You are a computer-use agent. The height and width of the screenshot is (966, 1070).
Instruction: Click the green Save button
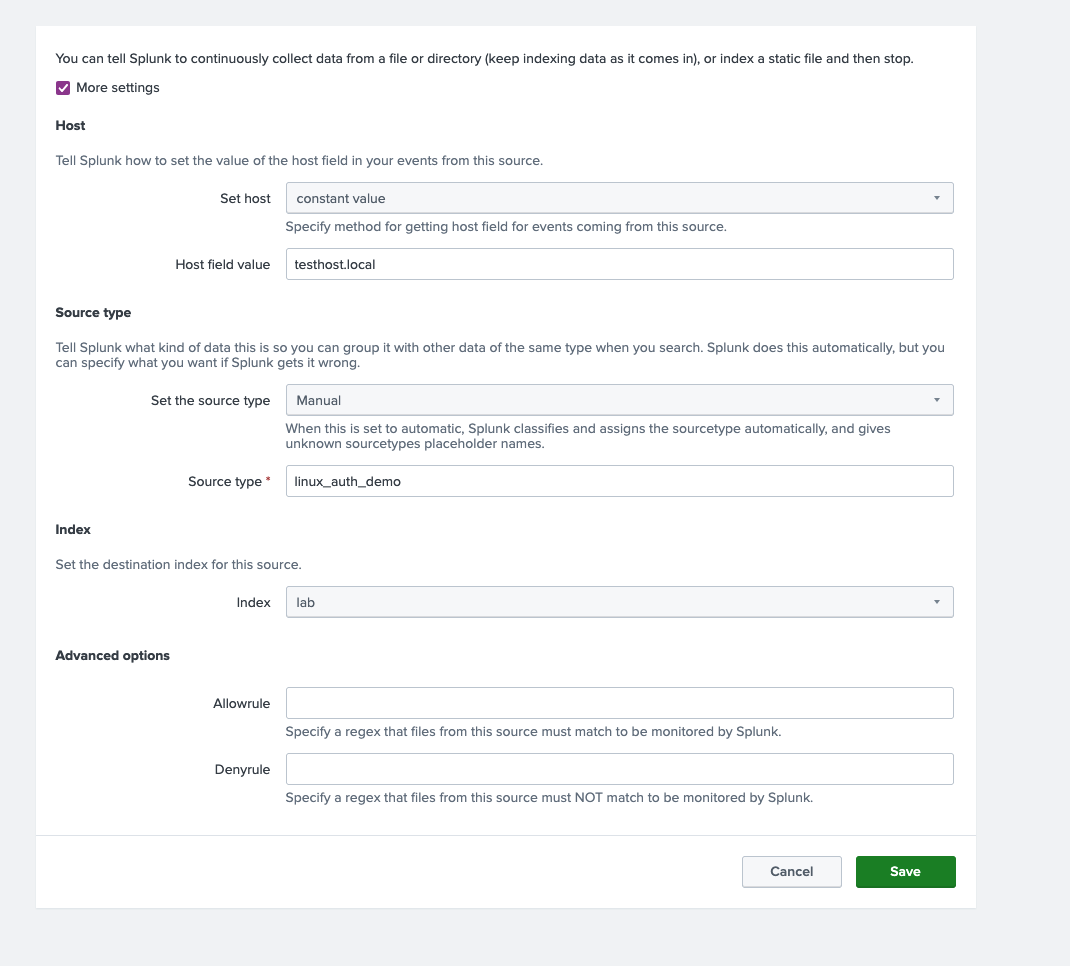click(x=905, y=872)
